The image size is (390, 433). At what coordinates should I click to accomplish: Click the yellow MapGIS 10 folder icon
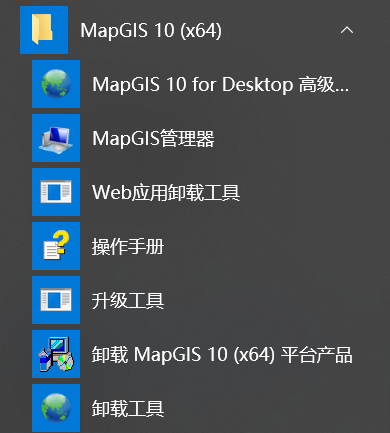(44, 30)
